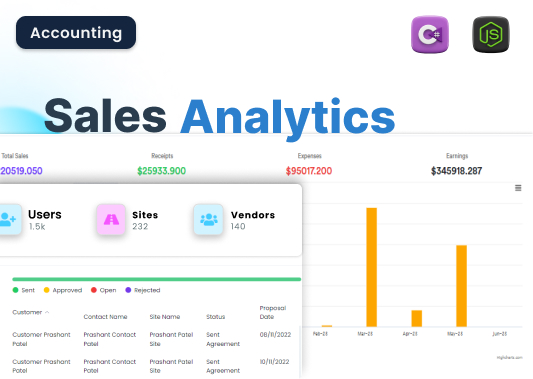Toggle the Open legend item
The image size is (533, 379).
(x=103, y=290)
